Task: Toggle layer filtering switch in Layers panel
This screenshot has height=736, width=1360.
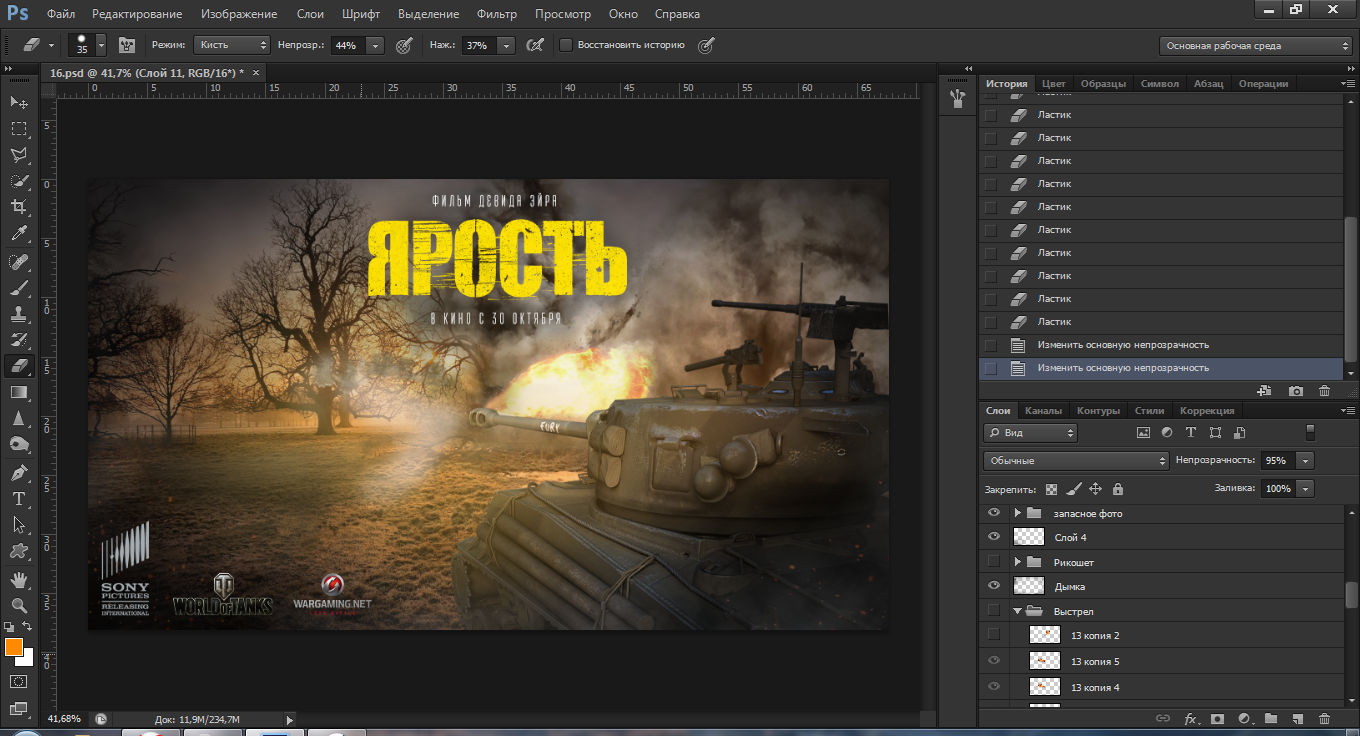Action: (x=1310, y=432)
